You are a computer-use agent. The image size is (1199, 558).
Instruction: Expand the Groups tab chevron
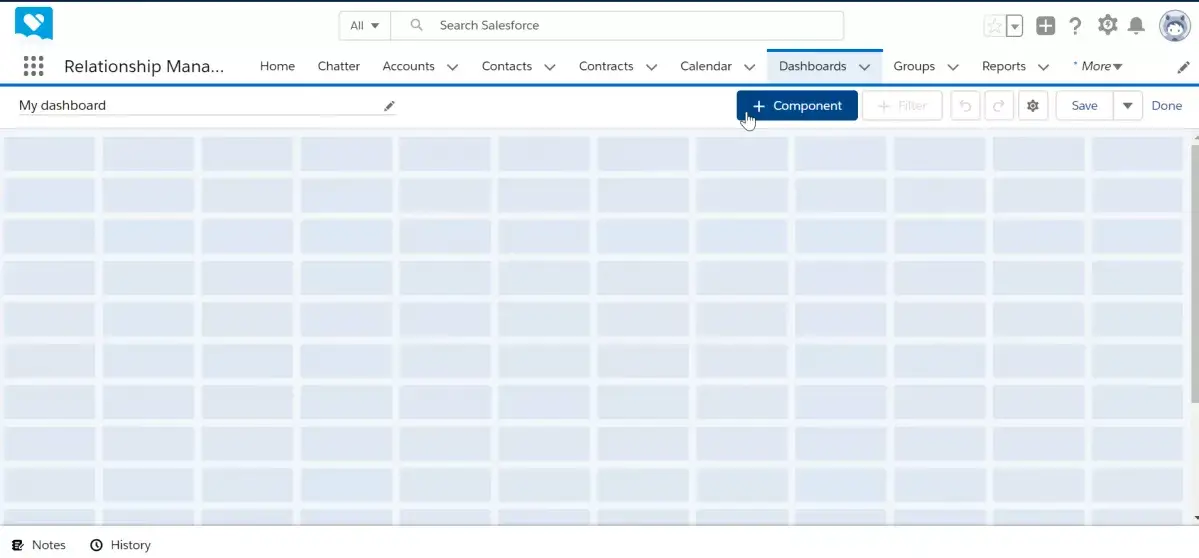click(x=953, y=67)
